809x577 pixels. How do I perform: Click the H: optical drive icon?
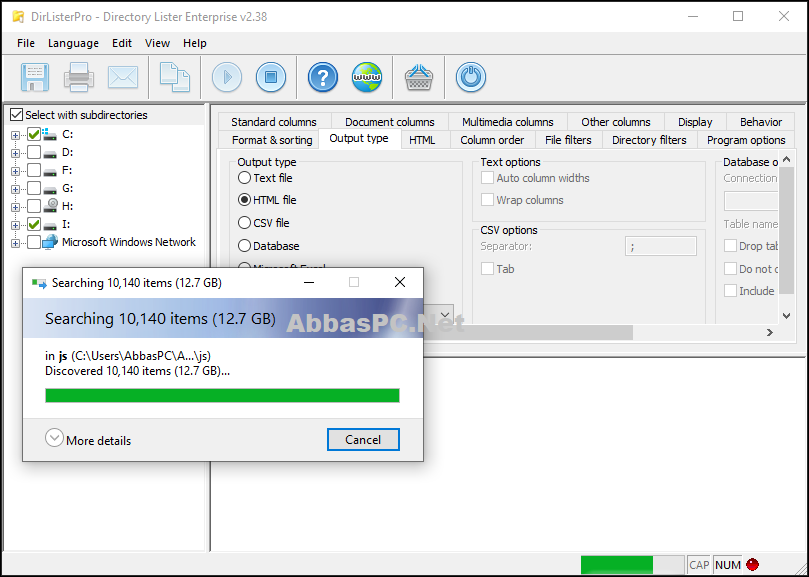click(x=50, y=206)
